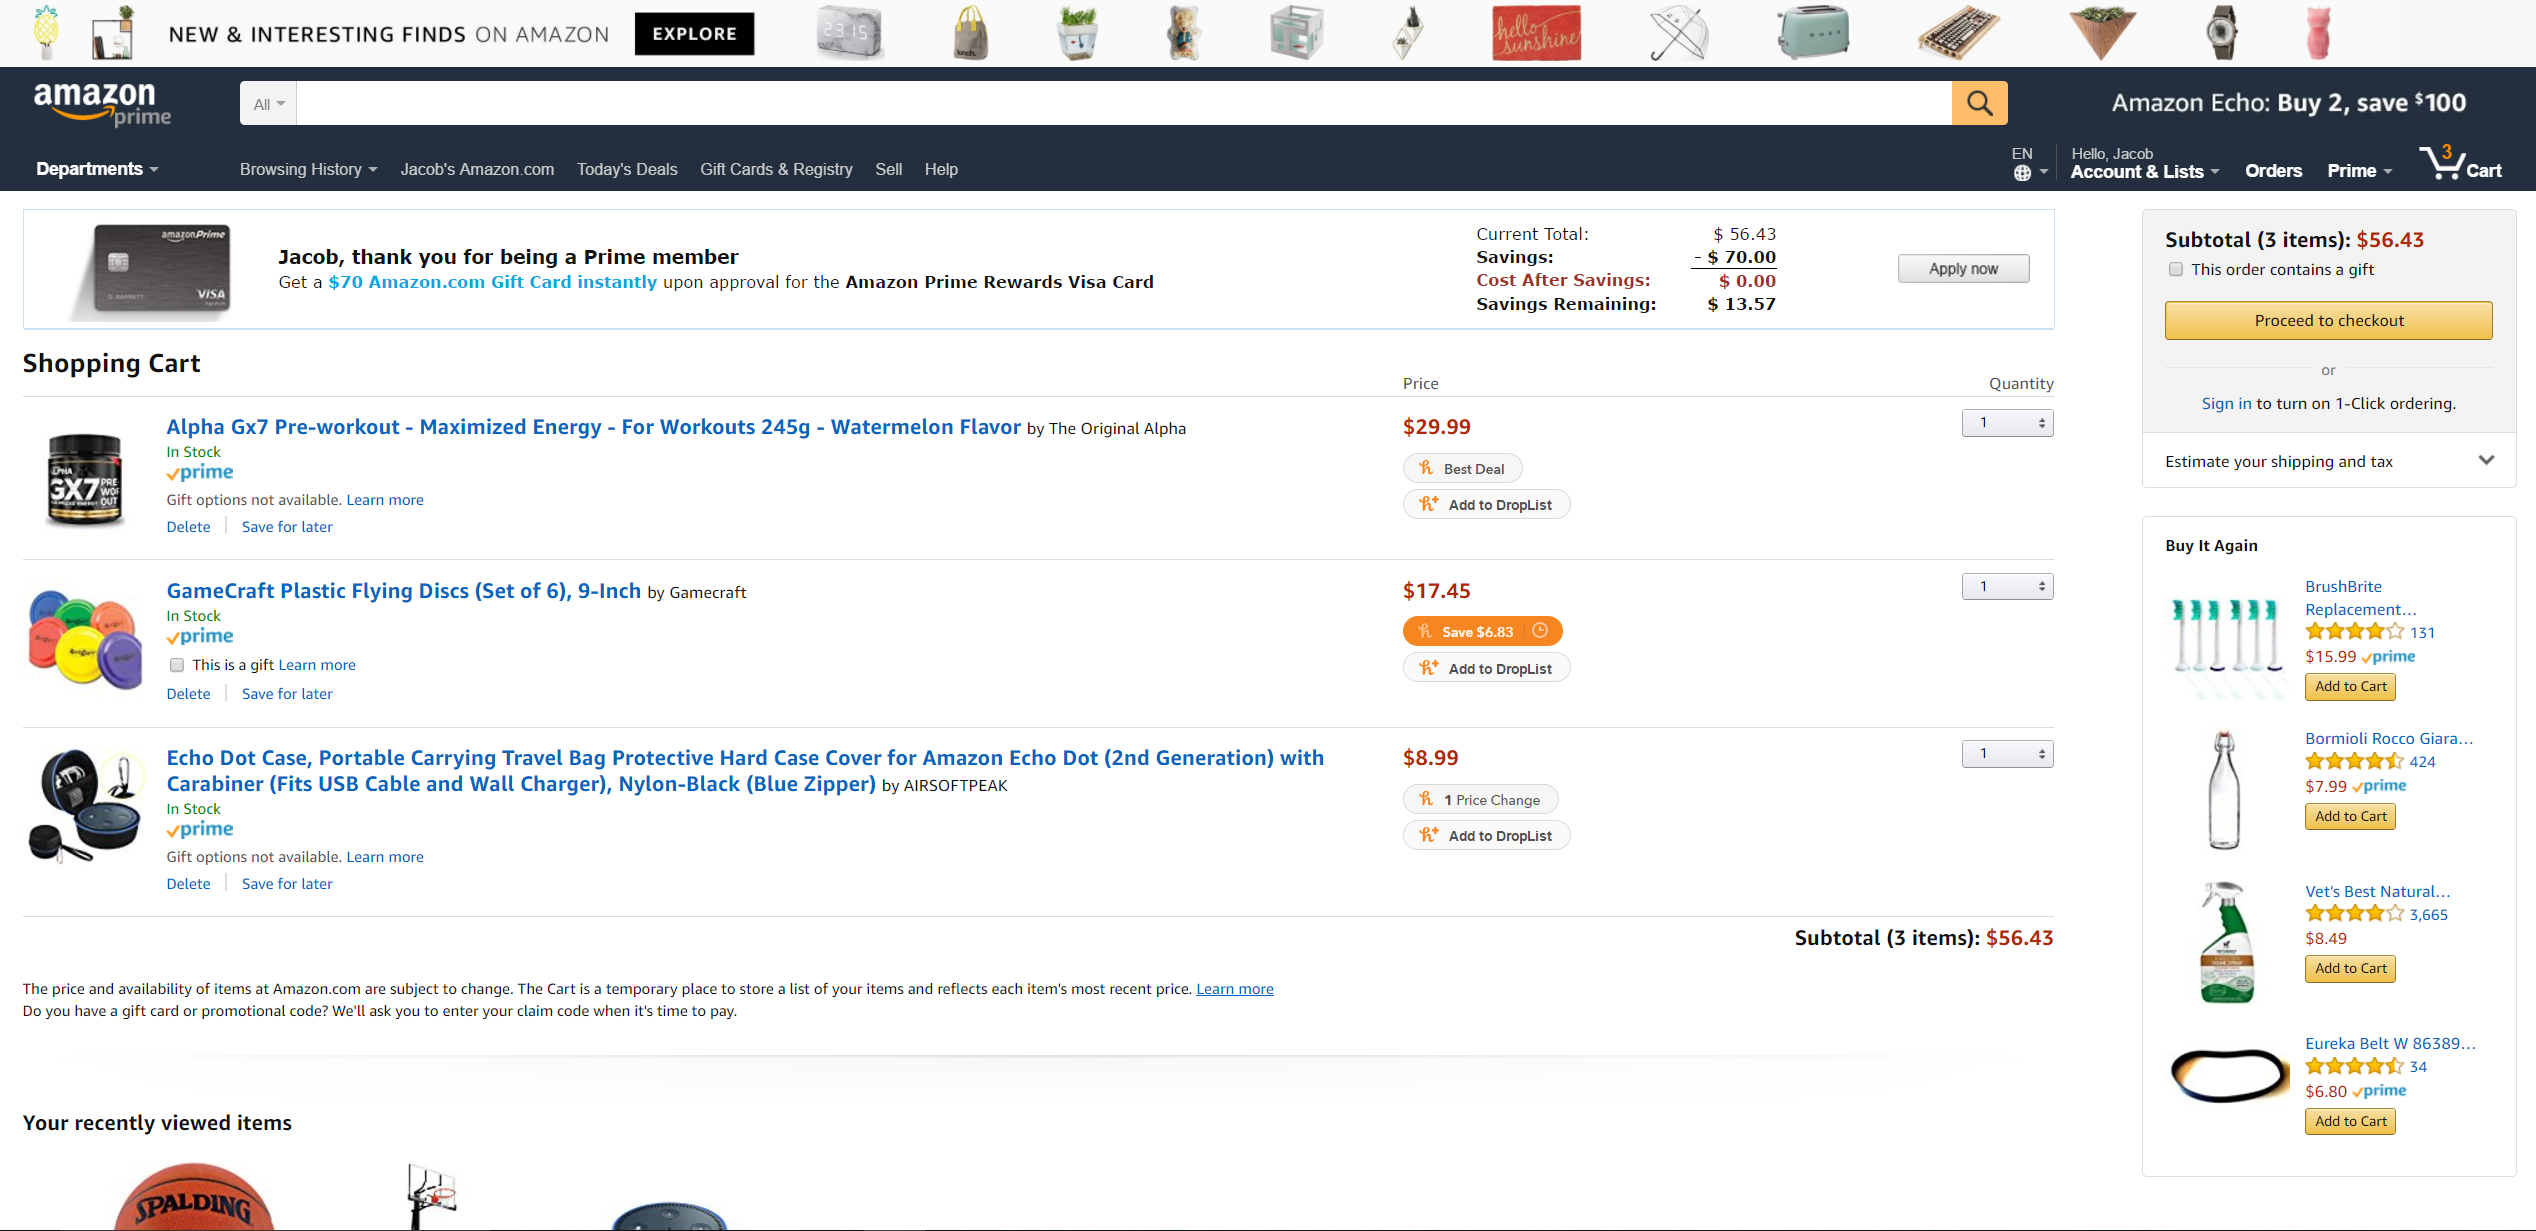Click the Echo Dot Case product image
Screen dimensions: 2536x1231
[86, 806]
